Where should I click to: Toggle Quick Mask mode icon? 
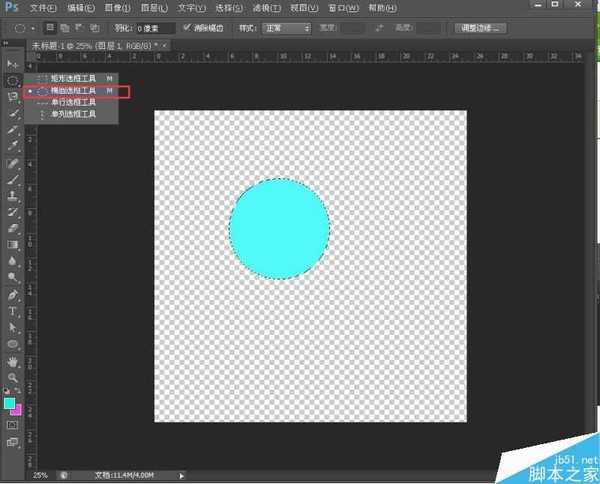14,425
